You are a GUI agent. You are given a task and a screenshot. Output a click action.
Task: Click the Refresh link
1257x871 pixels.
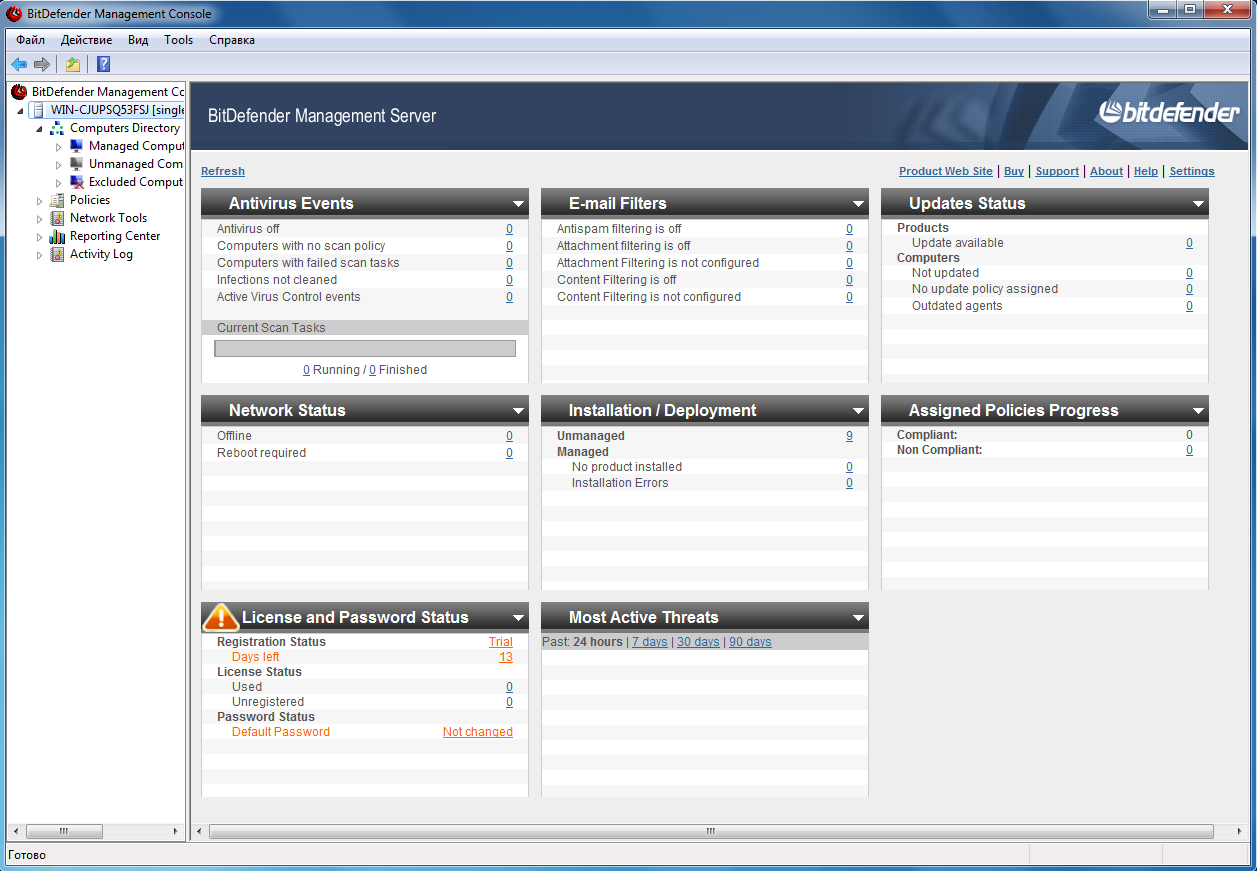223,171
